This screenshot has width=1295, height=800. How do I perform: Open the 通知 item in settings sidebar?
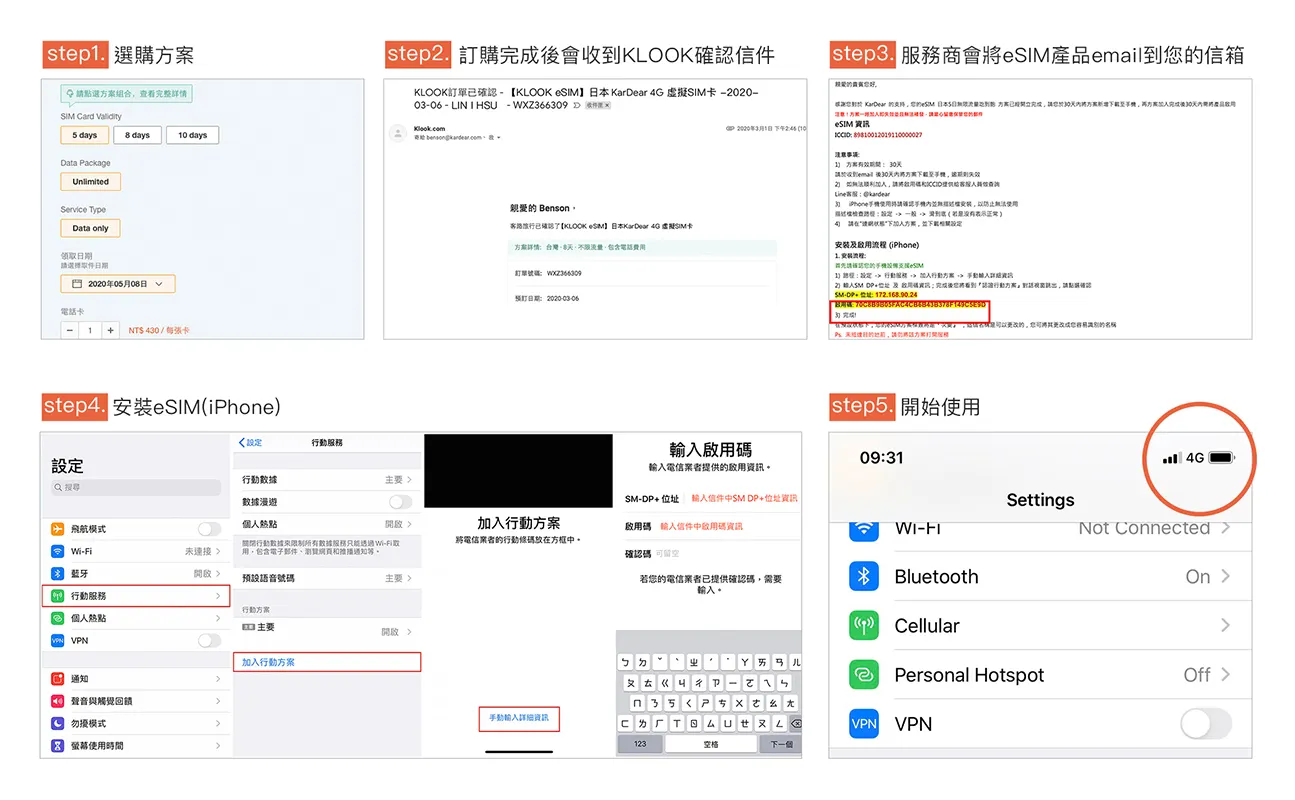[x=136, y=679]
